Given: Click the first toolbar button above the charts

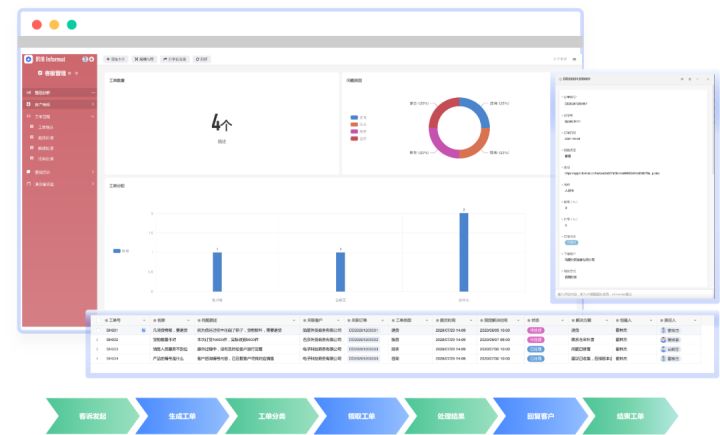Looking at the screenshot, I should [x=115, y=59].
